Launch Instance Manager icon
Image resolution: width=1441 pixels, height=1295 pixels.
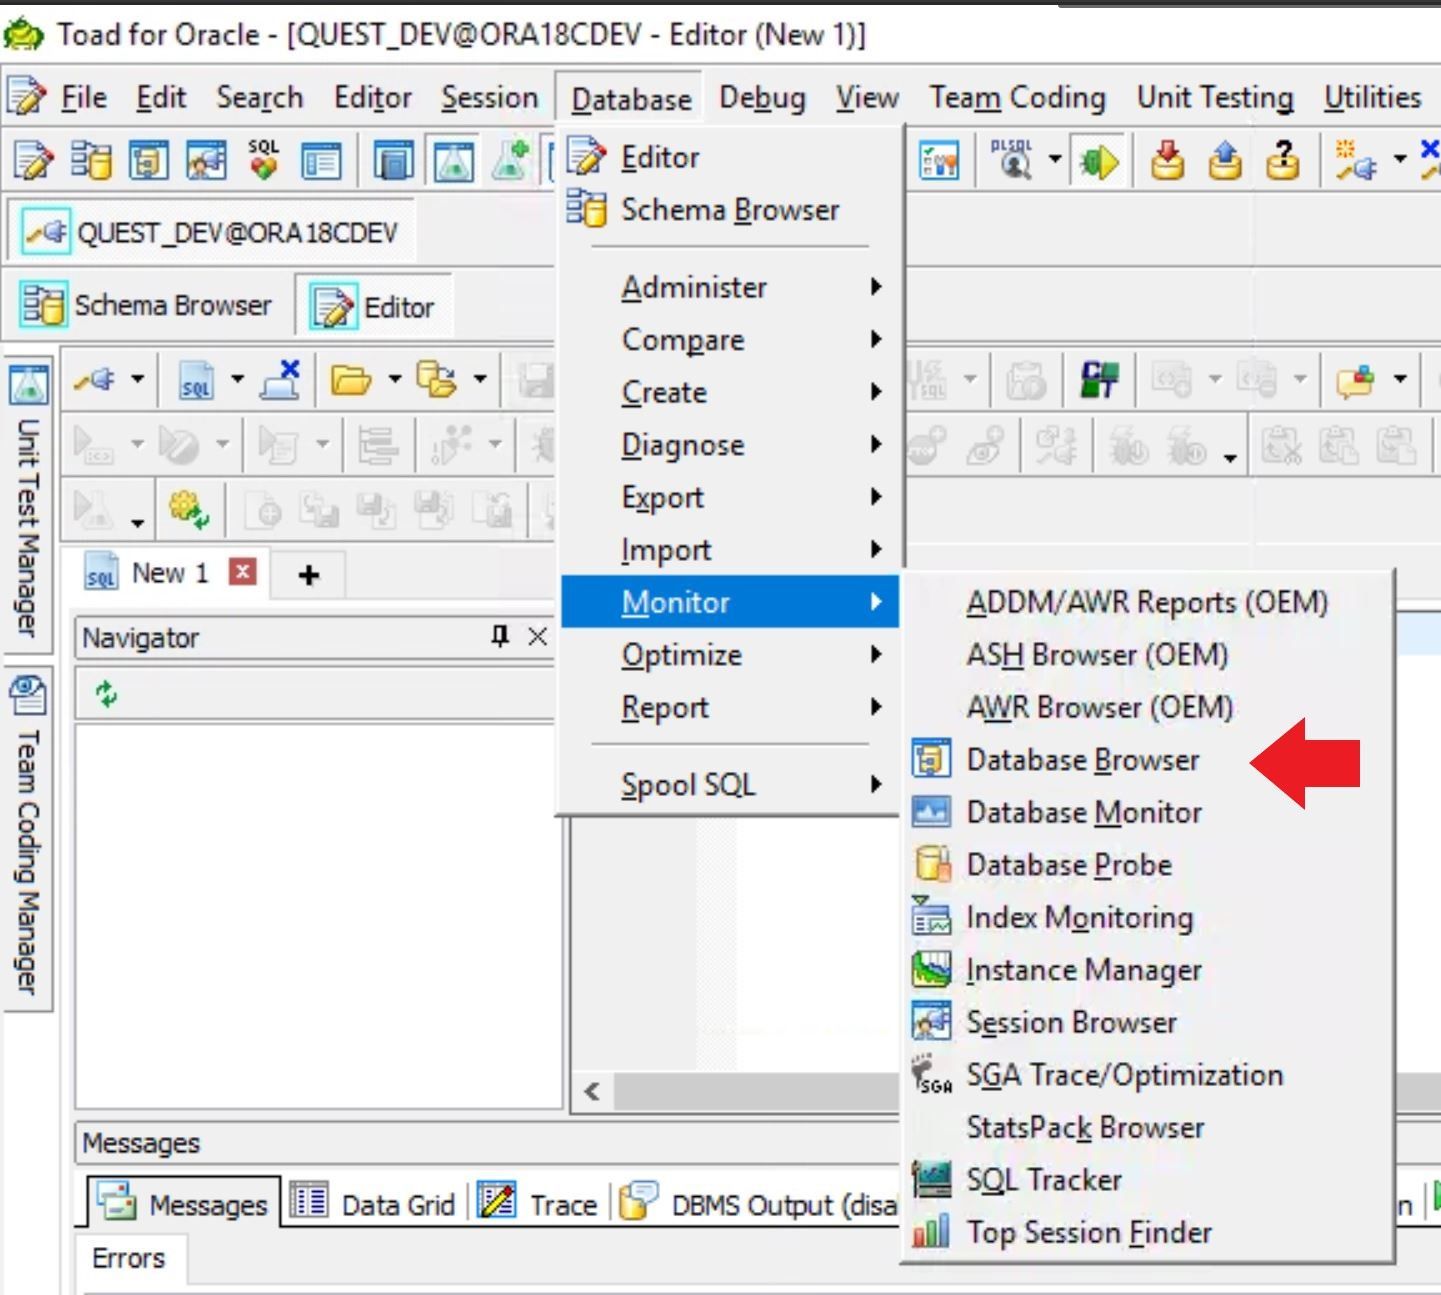[x=931, y=970]
